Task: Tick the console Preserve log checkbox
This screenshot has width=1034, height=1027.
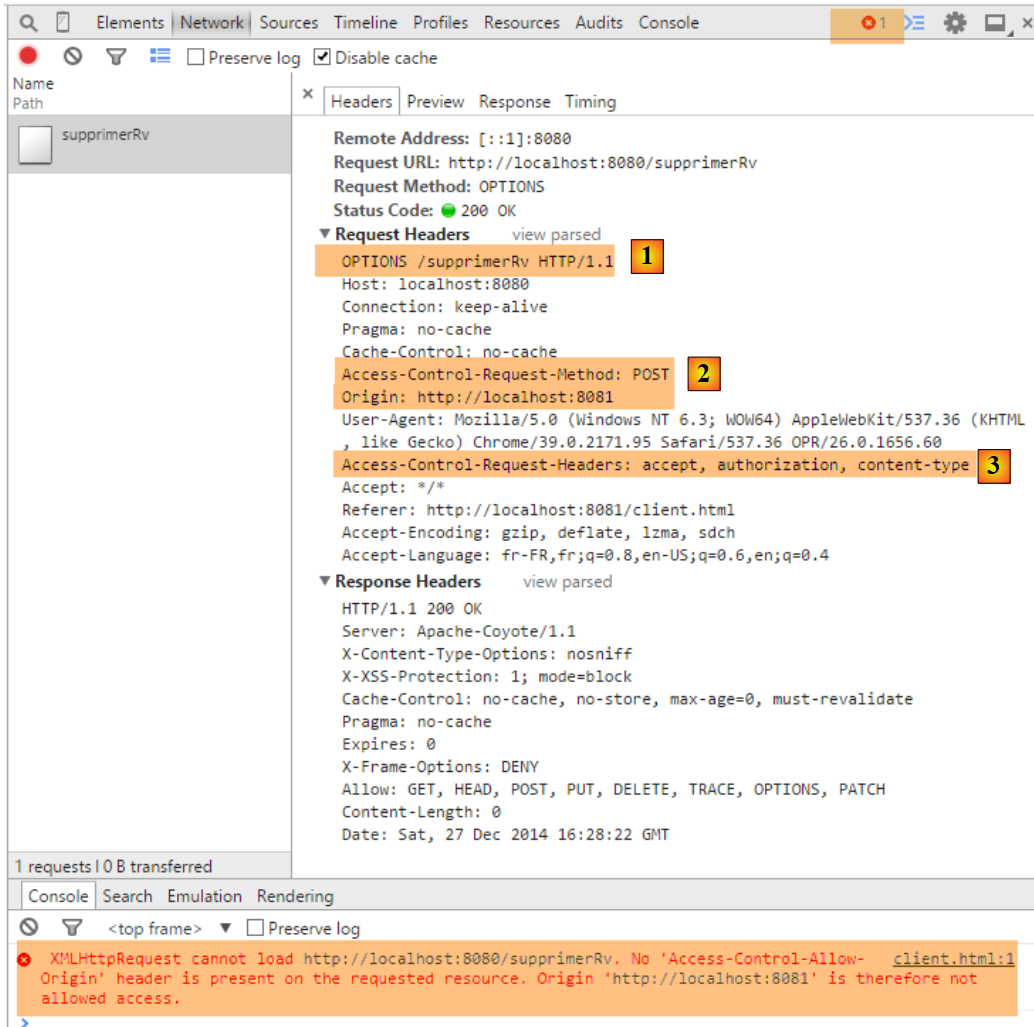Action: point(255,928)
